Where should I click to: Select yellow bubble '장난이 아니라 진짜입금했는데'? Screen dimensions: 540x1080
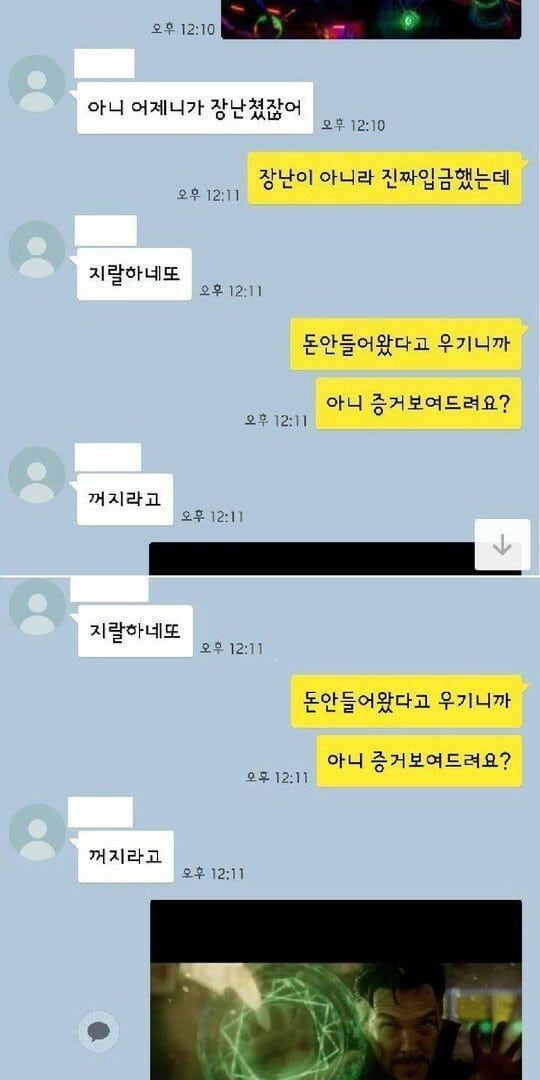pos(384,178)
